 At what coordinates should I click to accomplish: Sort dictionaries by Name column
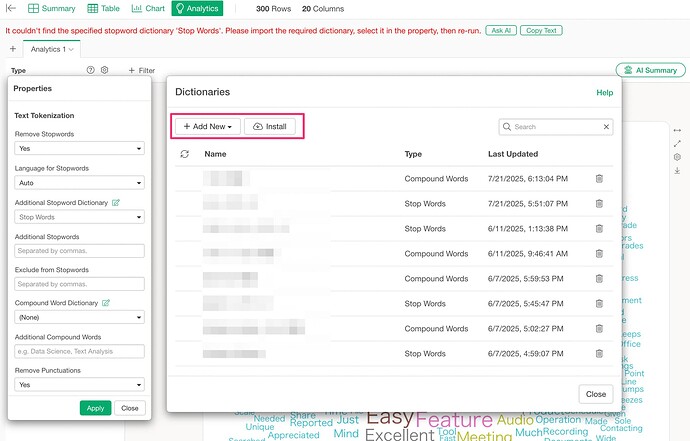(x=215, y=154)
